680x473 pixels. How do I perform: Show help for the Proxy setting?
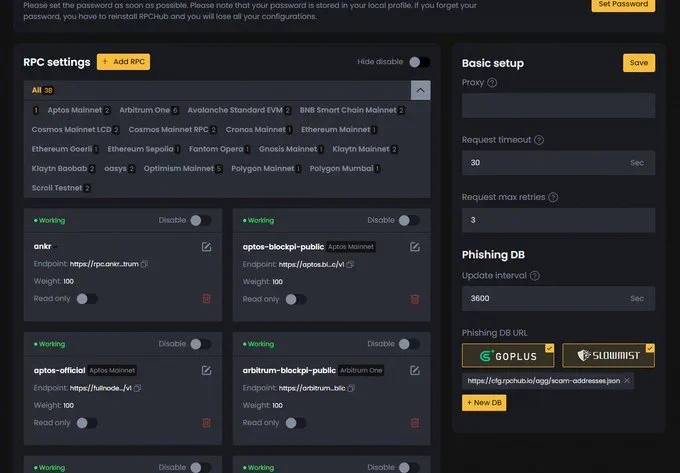point(492,82)
